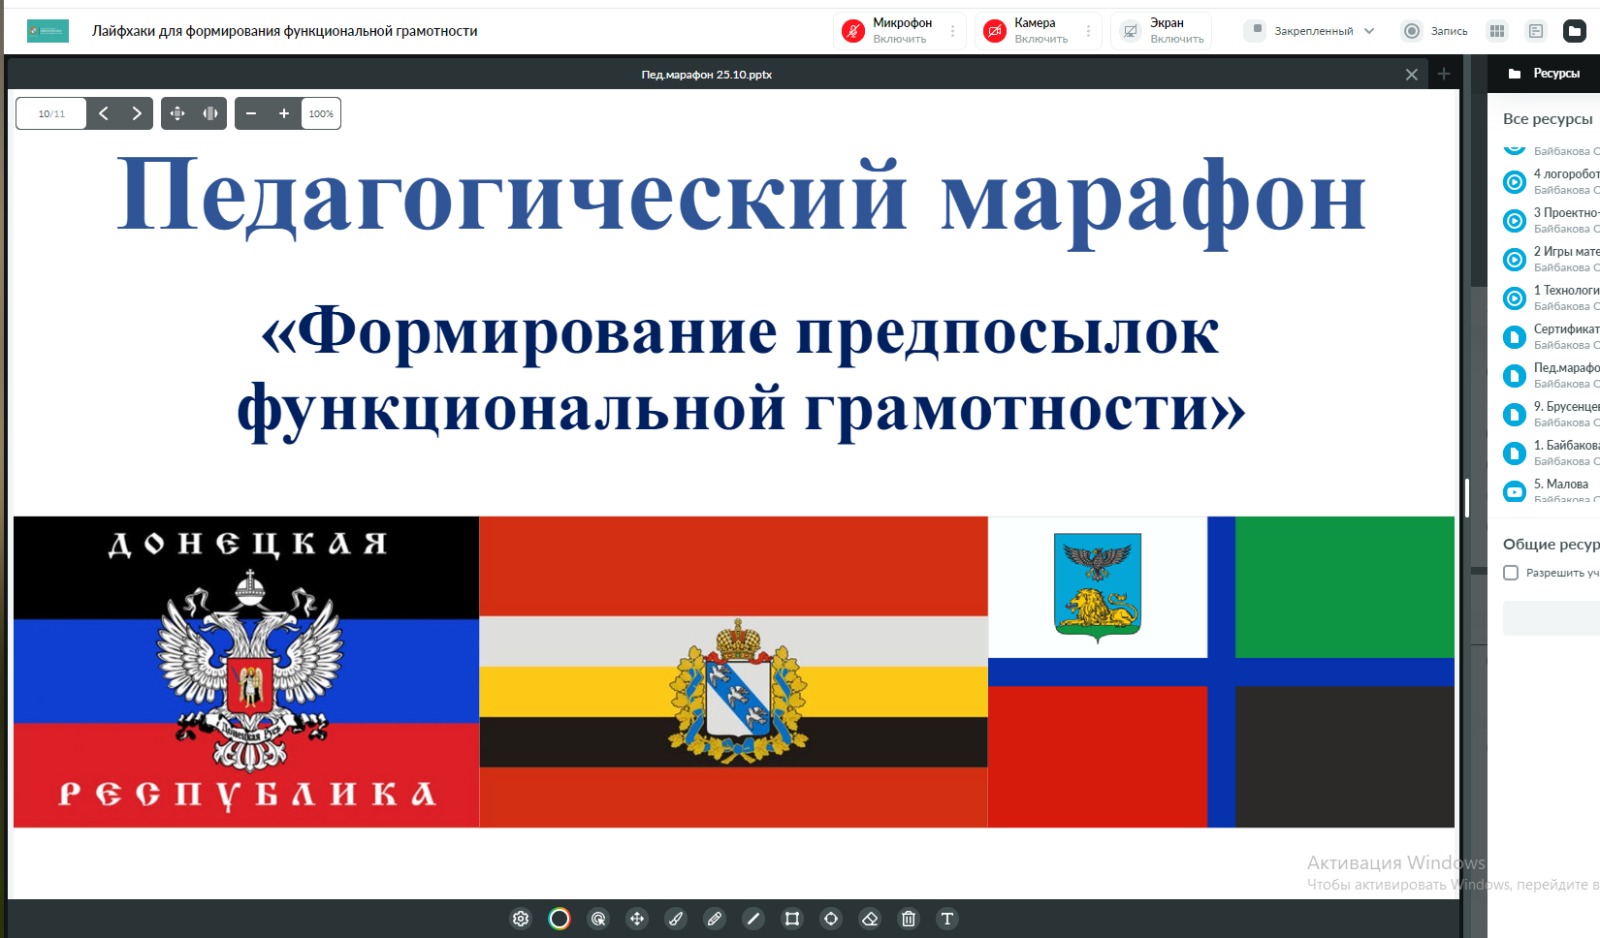The image size is (1600, 938).
Task: Open the grid apps icon in top bar
Action: point(1497,31)
